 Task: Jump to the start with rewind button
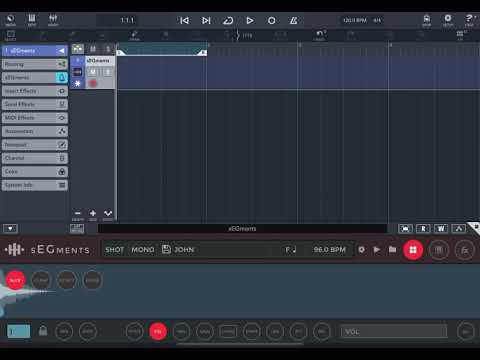click(184, 21)
